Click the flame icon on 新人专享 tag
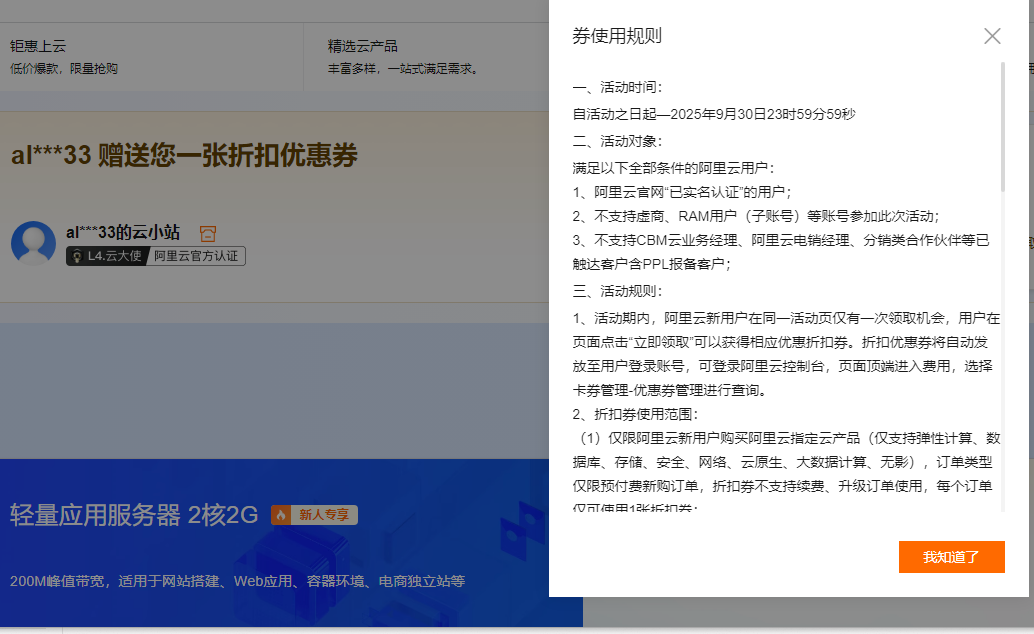This screenshot has width=1034, height=634. click(x=282, y=515)
